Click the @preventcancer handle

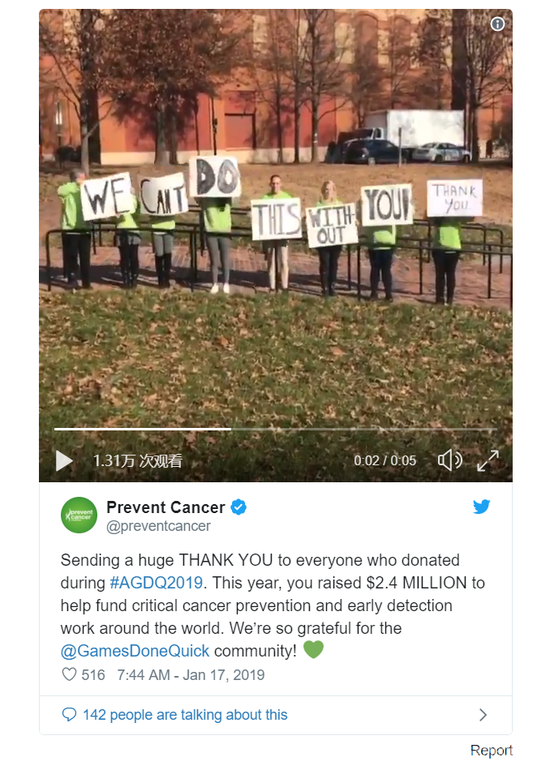tap(159, 526)
